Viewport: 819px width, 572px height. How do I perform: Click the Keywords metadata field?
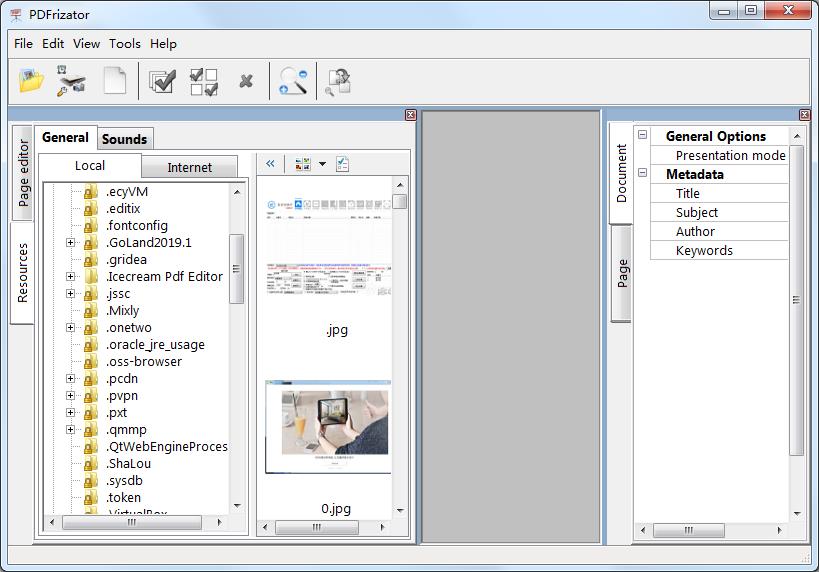720,250
